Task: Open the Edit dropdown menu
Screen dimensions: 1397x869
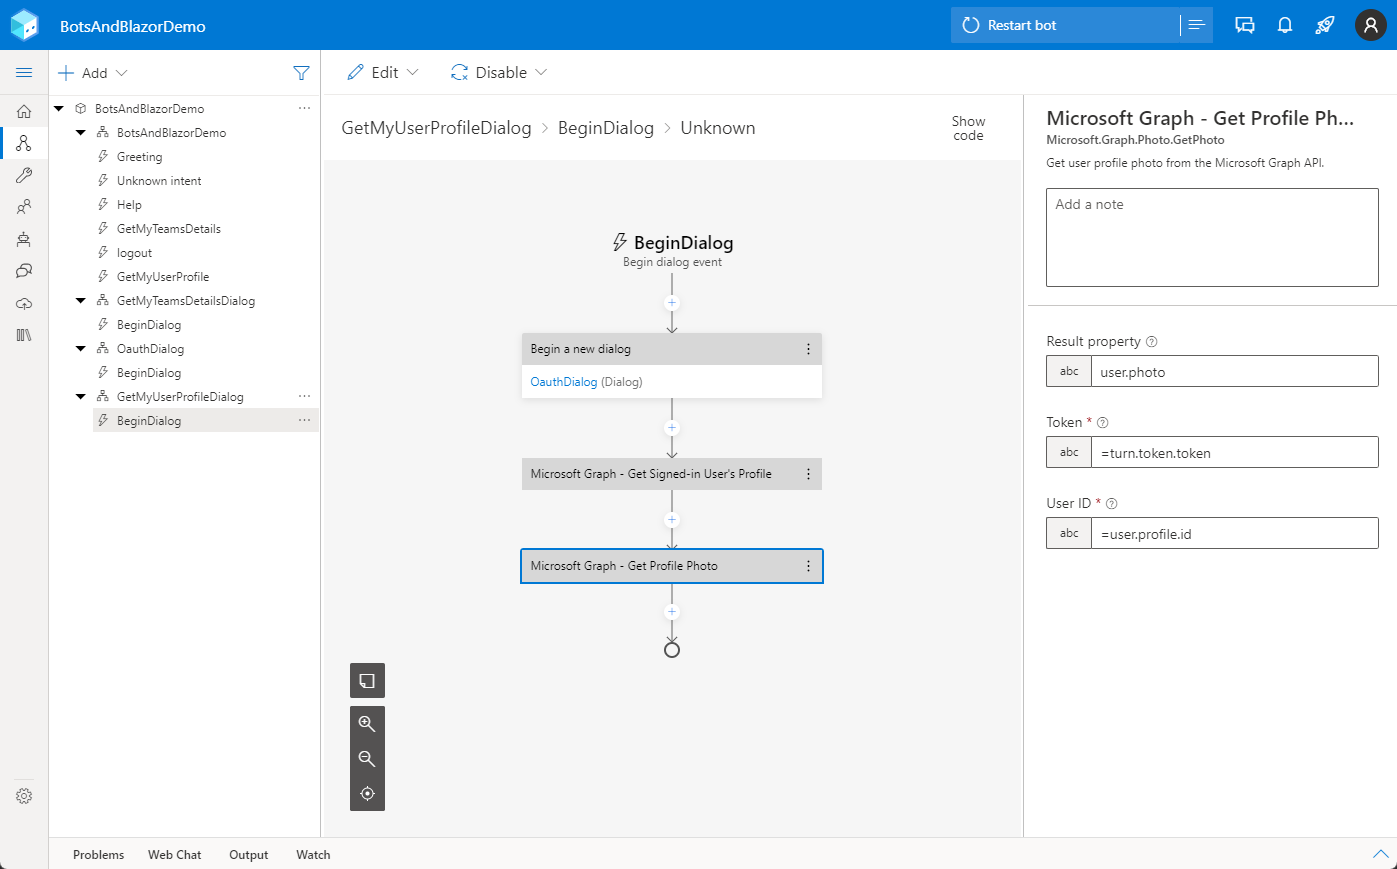Action: [x=383, y=72]
